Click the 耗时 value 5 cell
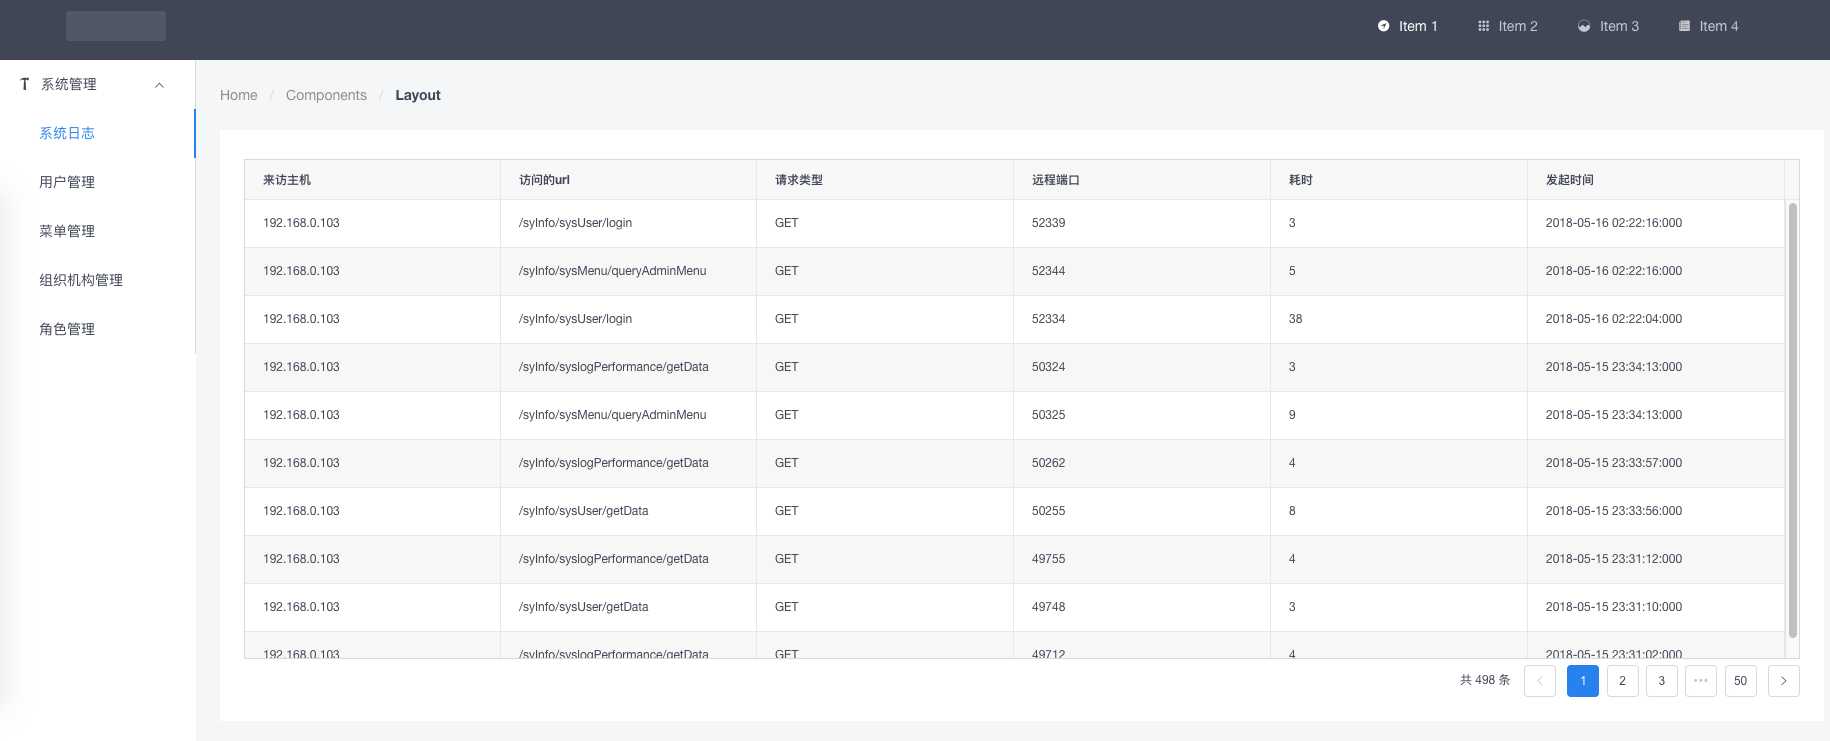This screenshot has width=1830, height=741. point(1399,271)
